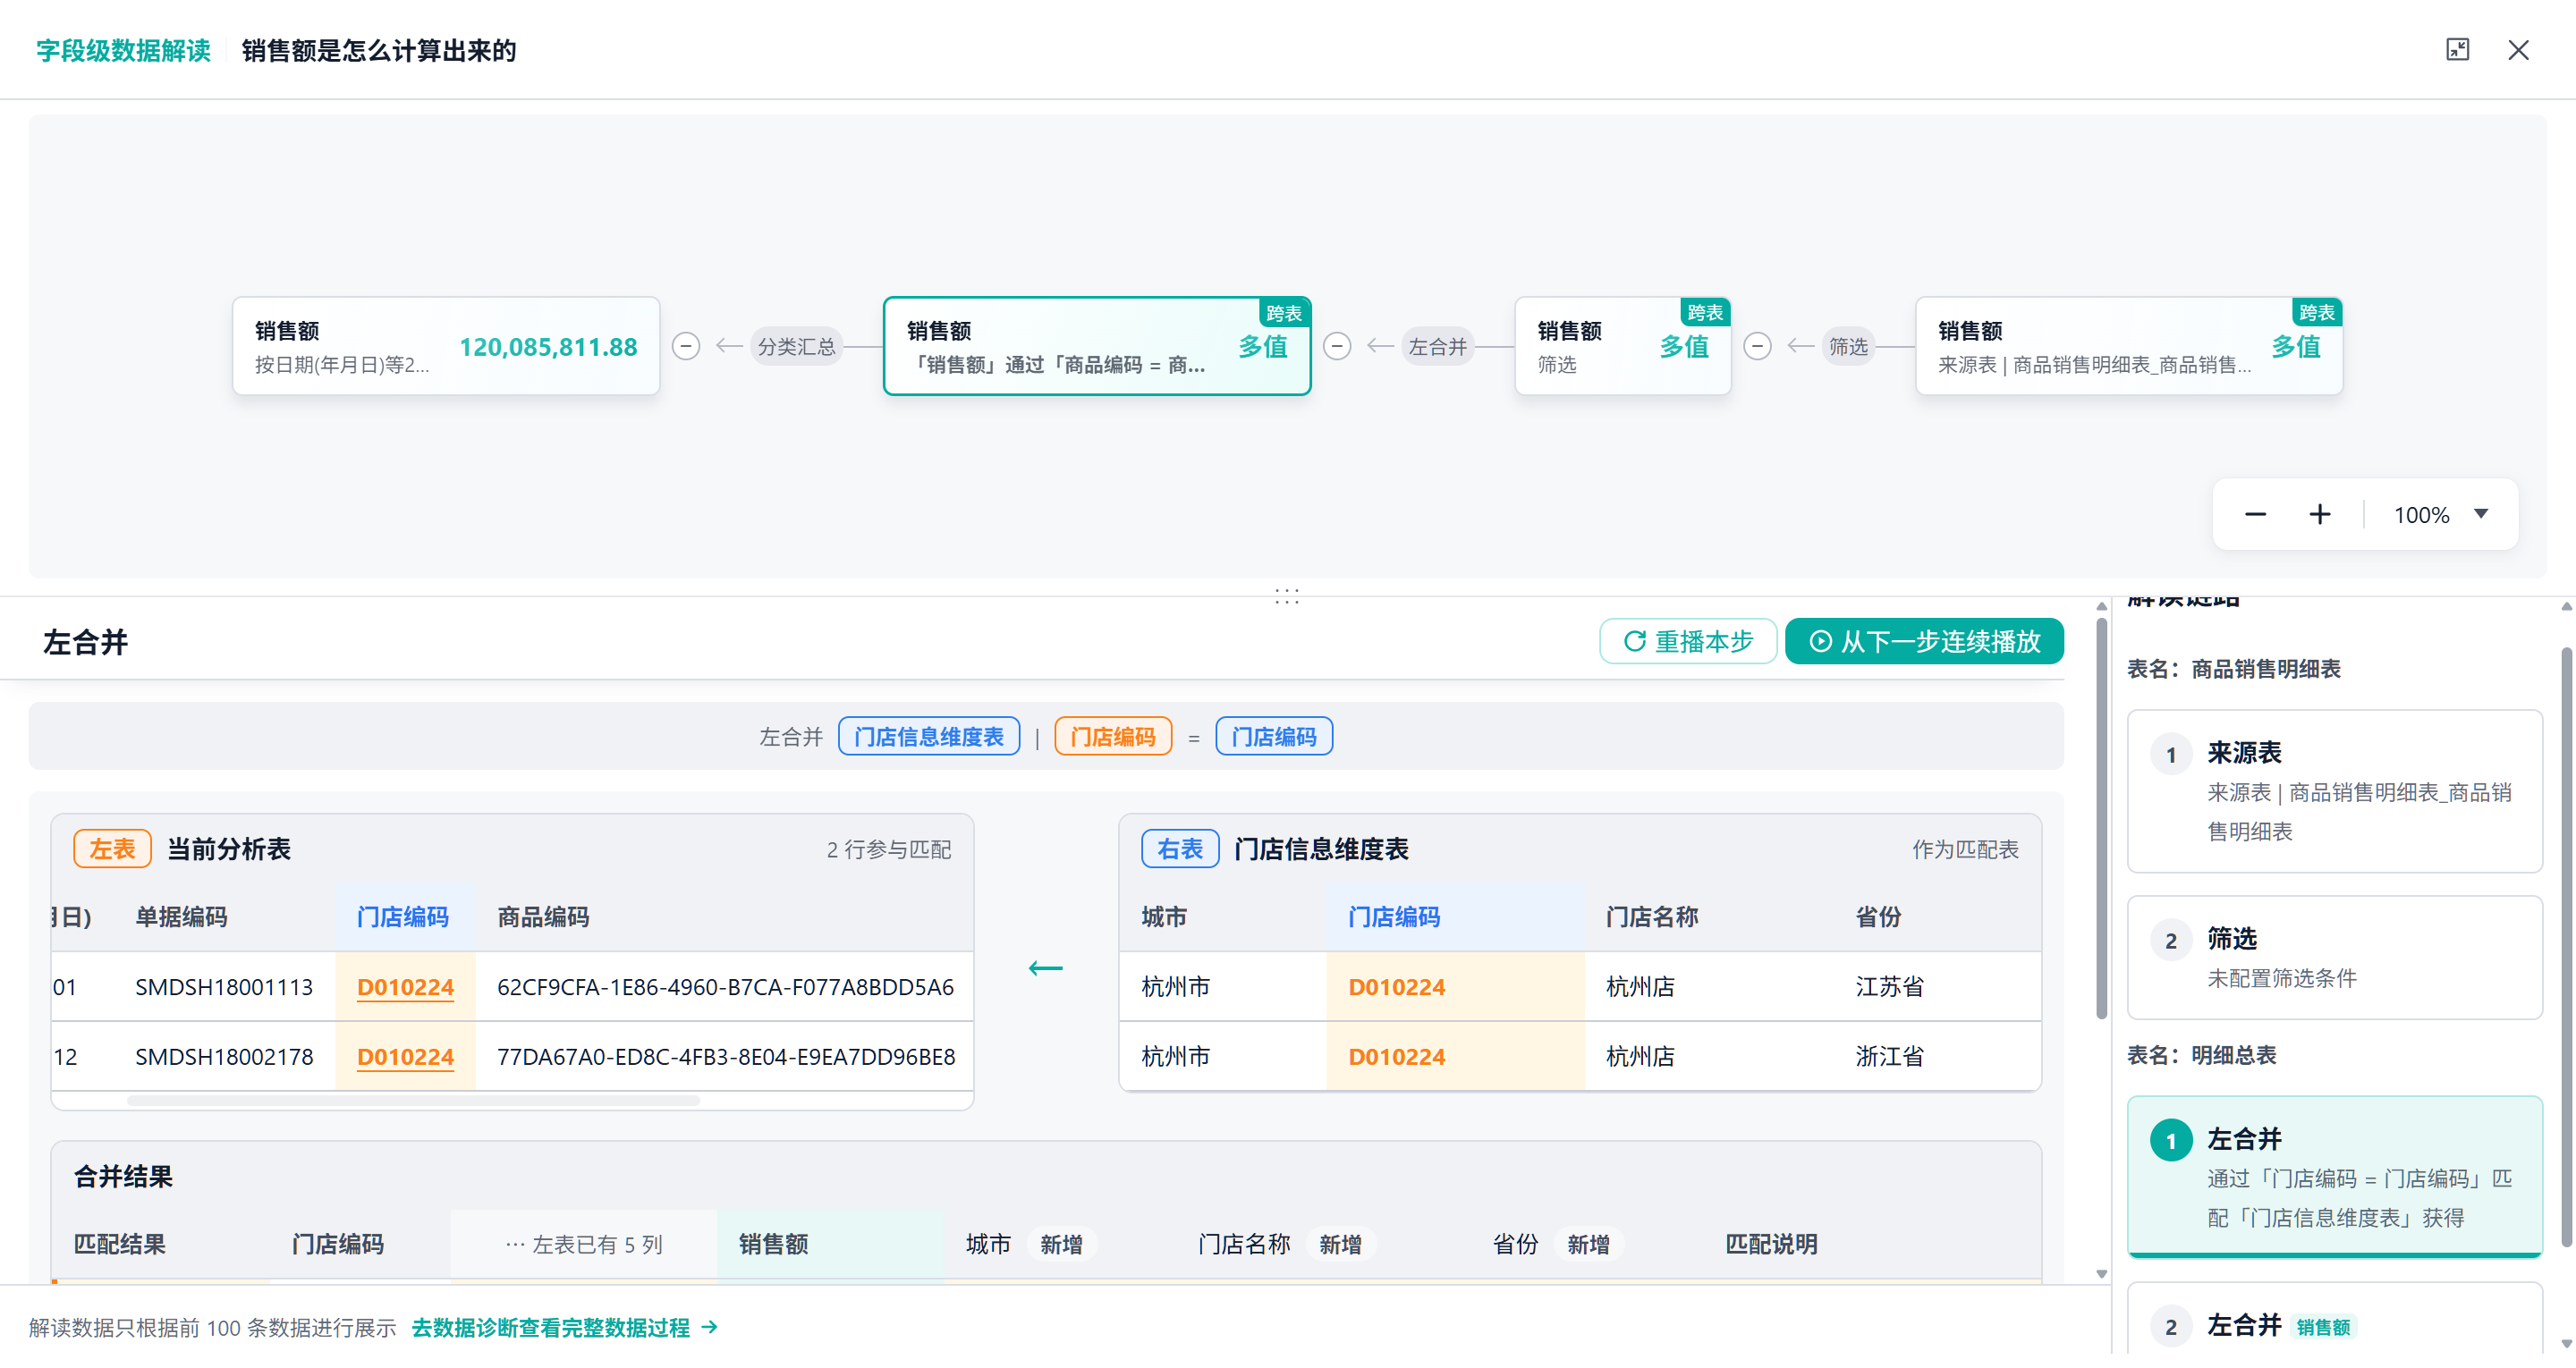
Task: Close the field-level data interpretation dialog
Action: (x=2518, y=50)
